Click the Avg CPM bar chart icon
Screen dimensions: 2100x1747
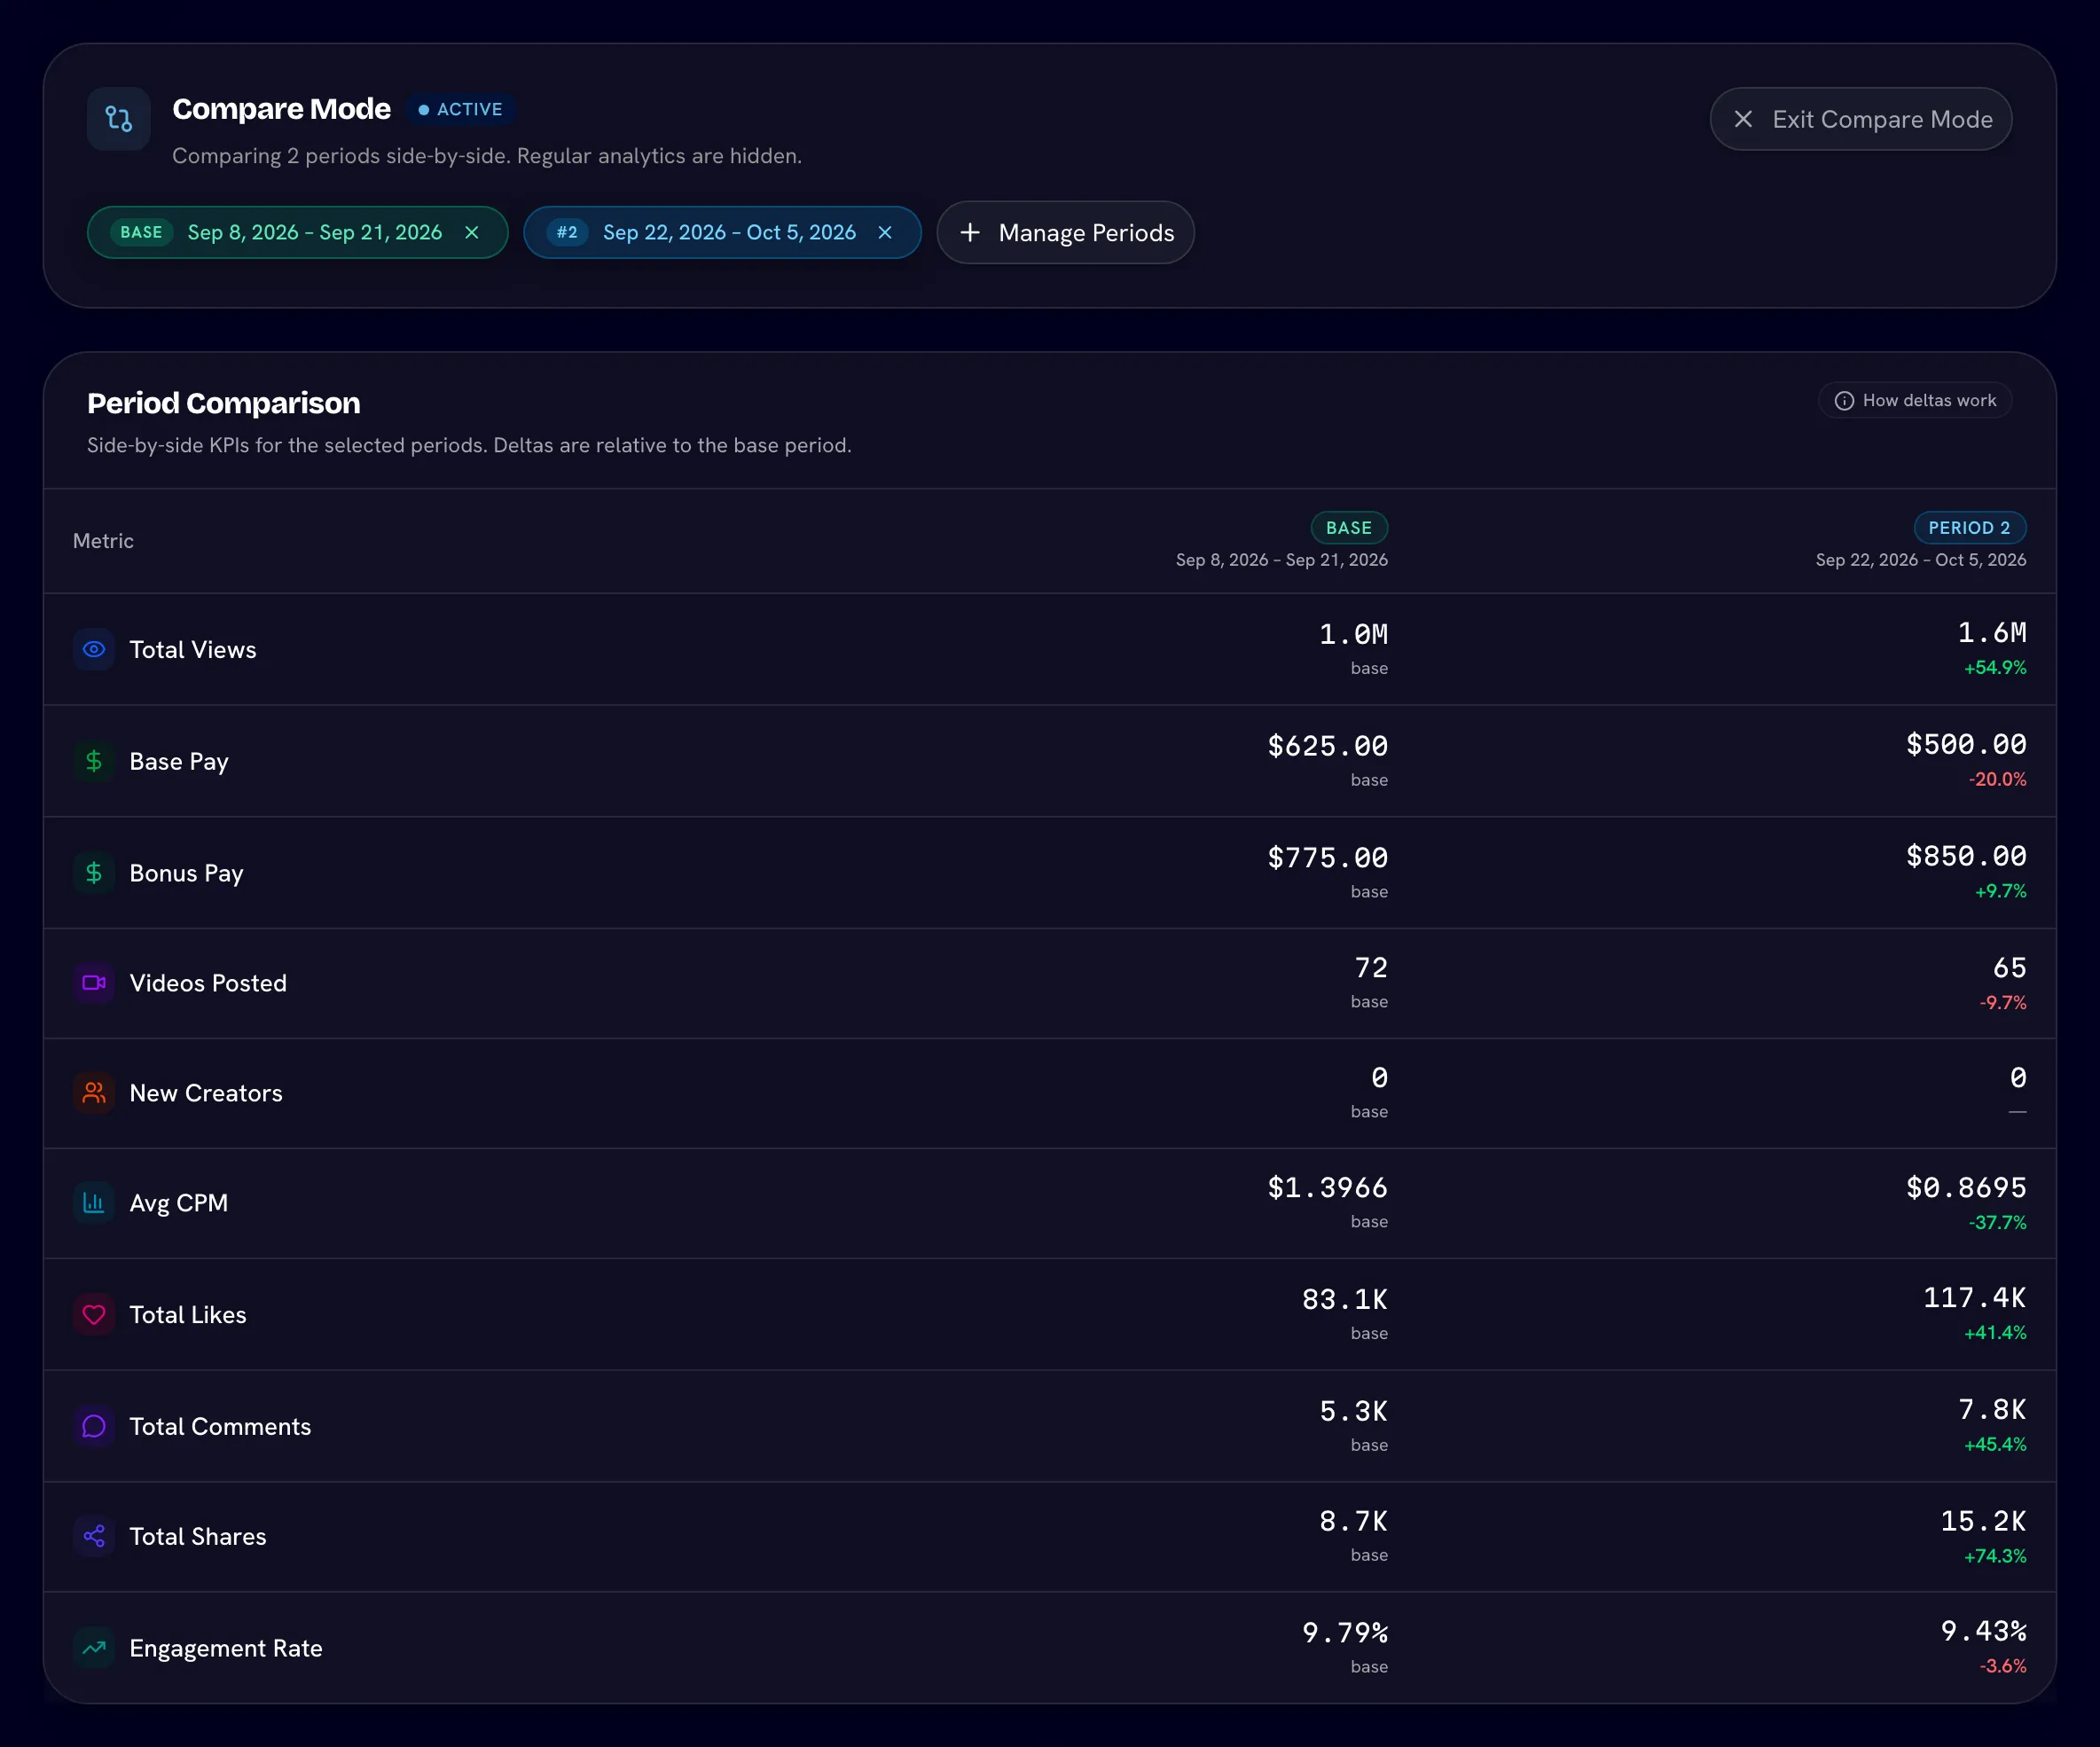coord(94,1203)
